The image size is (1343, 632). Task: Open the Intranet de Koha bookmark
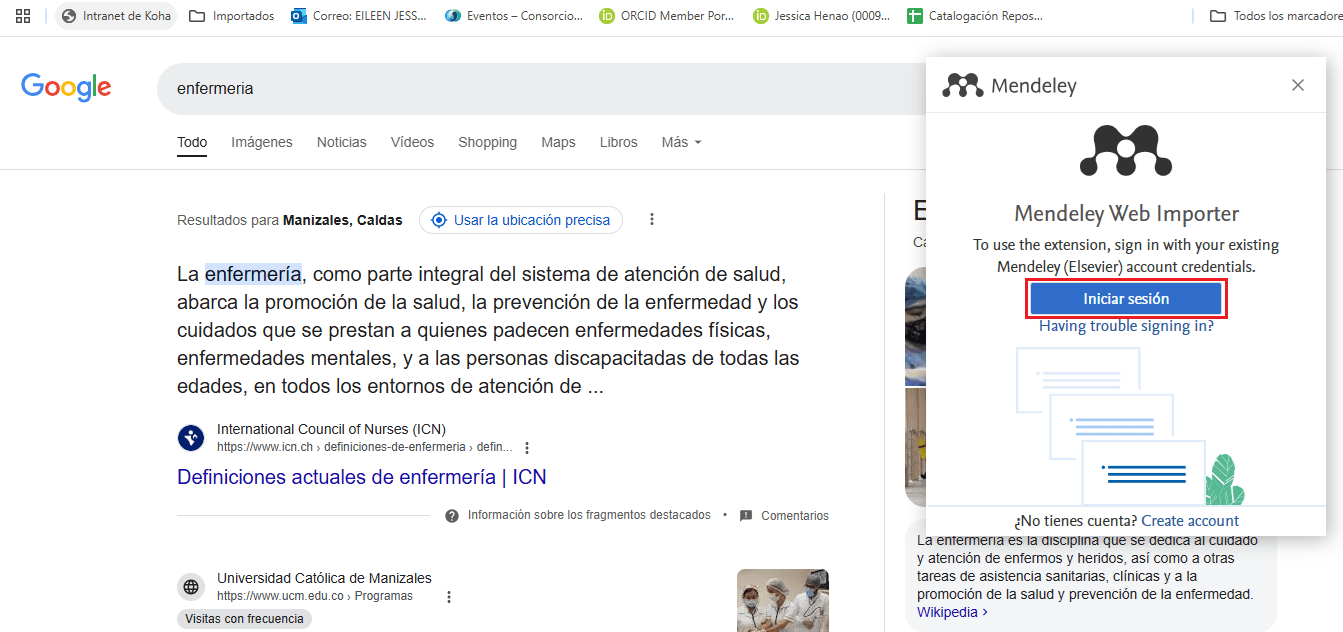click(x=116, y=16)
